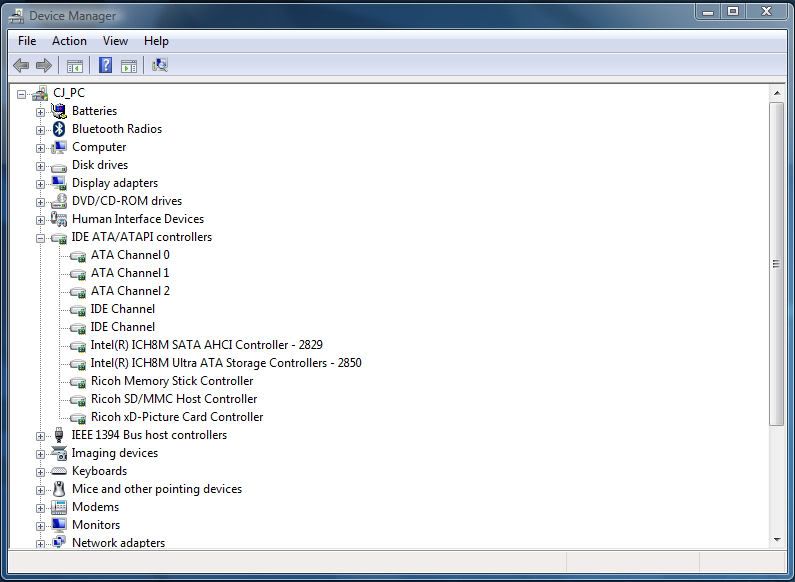Click the Human Interface Devices icon
The width and height of the screenshot is (795, 582).
[59, 219]
